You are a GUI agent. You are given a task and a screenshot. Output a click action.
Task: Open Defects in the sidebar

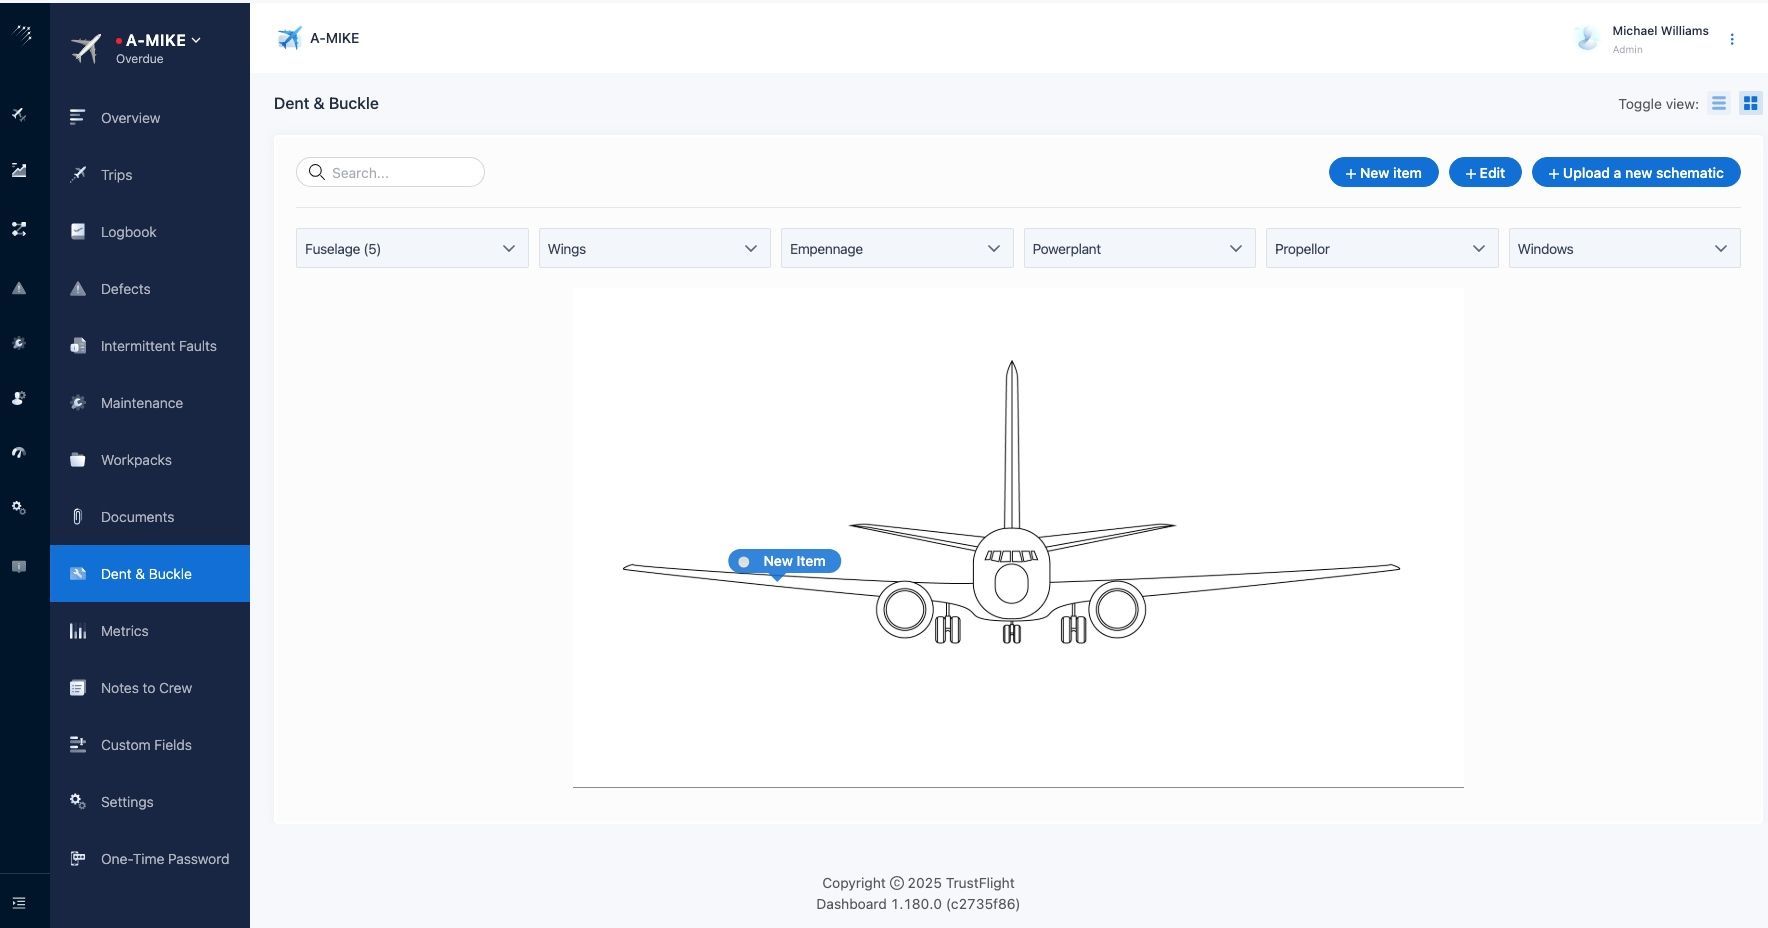(x=150, y=289)
